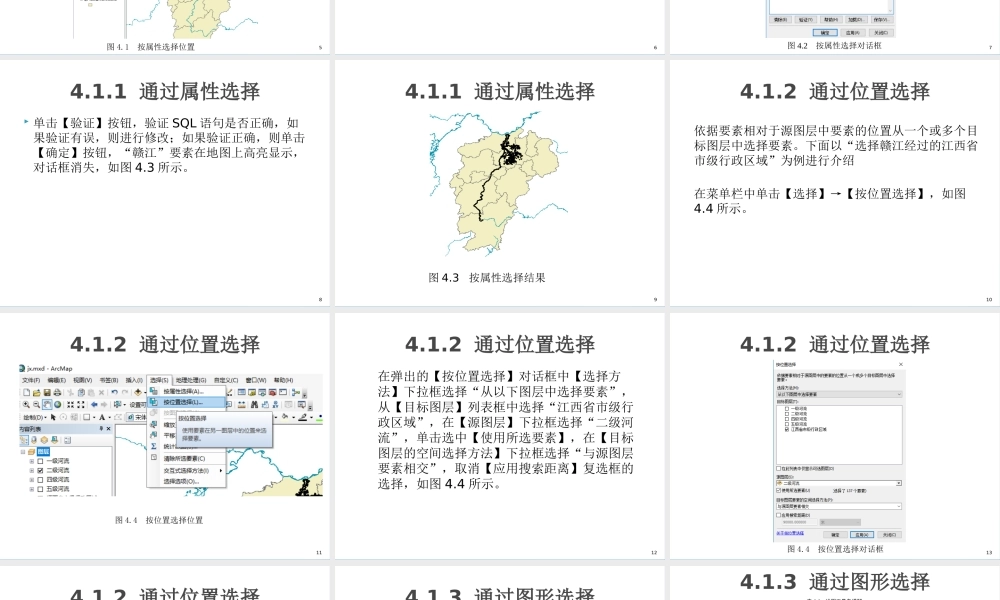This screenshot has height=600, width=1000.
Task: Enable the 应用搜索距离 checkbox in the dialog
Action: (x=777, y=515)
